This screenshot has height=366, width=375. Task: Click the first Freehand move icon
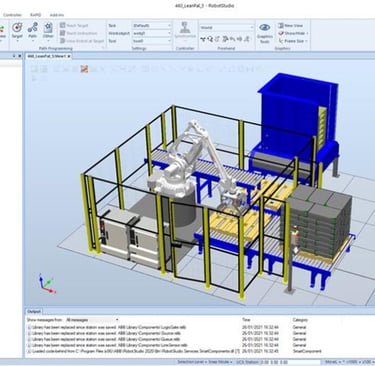pyautogui.click(x=203, y=39)
